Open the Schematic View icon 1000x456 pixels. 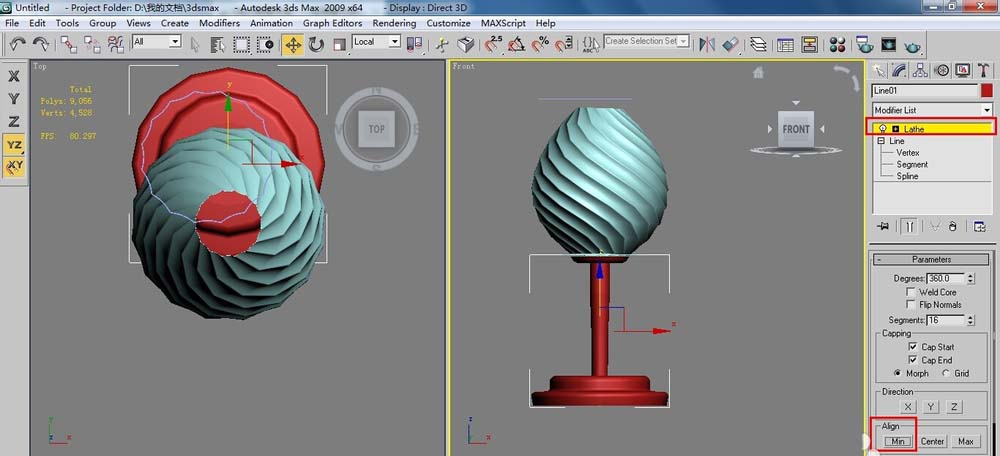[810, 44]
